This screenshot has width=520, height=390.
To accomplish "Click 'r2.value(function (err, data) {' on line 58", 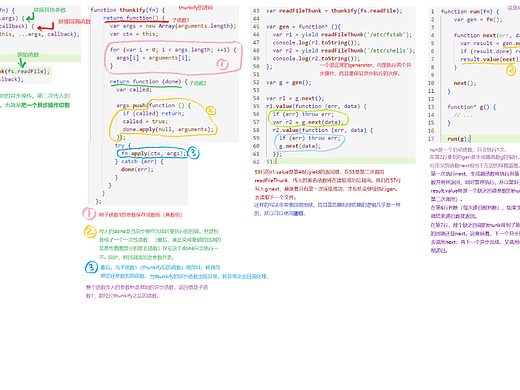I will tap(323, 130).
